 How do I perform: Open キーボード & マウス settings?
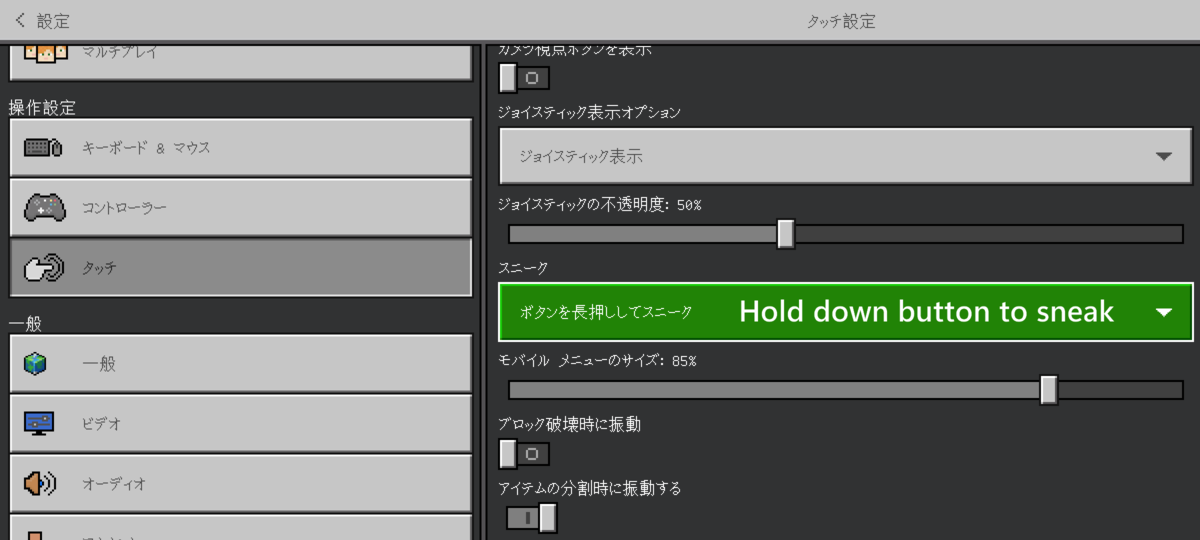[x=240, y=148]
